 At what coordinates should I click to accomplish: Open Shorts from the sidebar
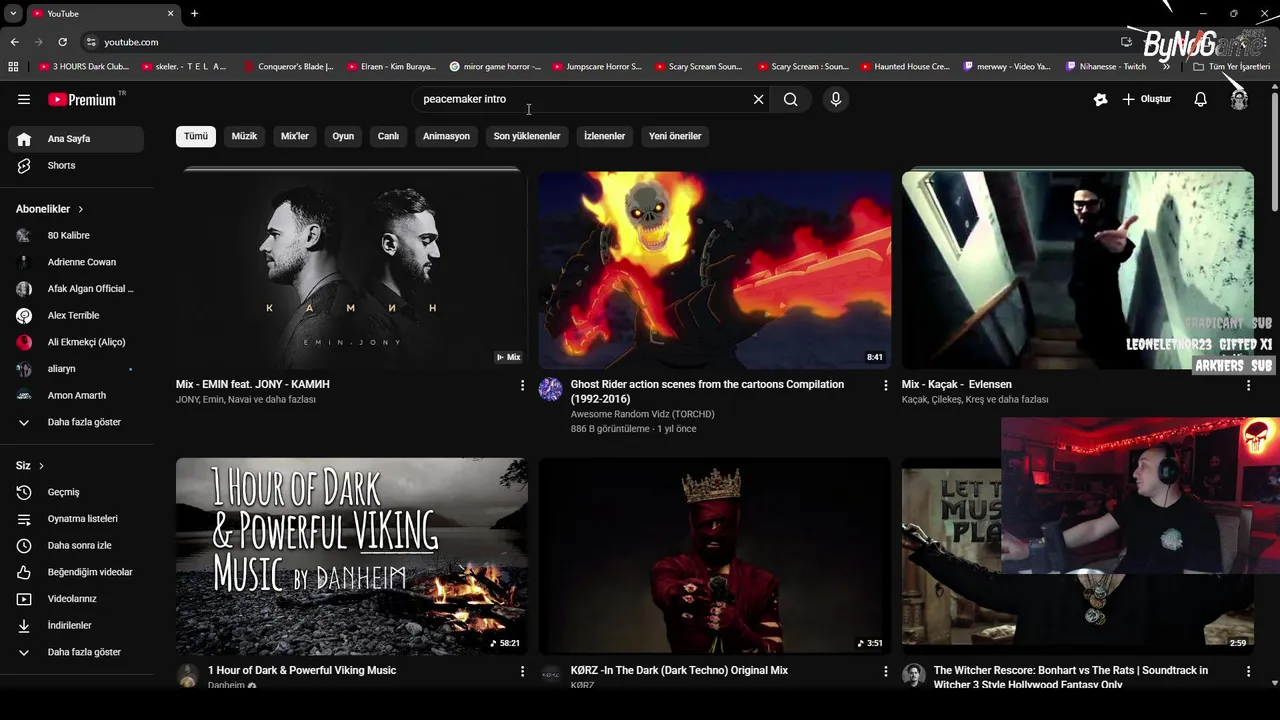tap(76, 165)
